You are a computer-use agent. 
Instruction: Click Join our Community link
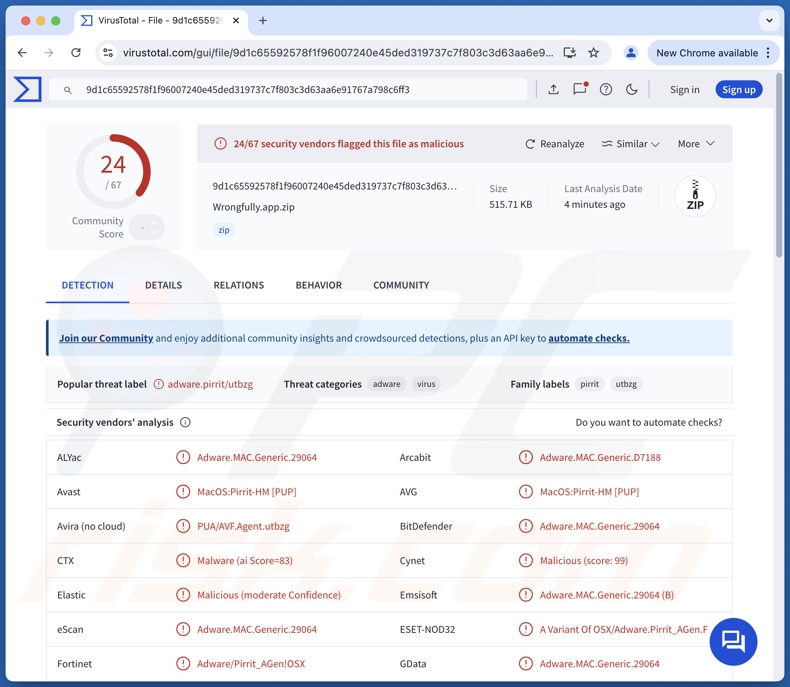(x=106, y=338)
